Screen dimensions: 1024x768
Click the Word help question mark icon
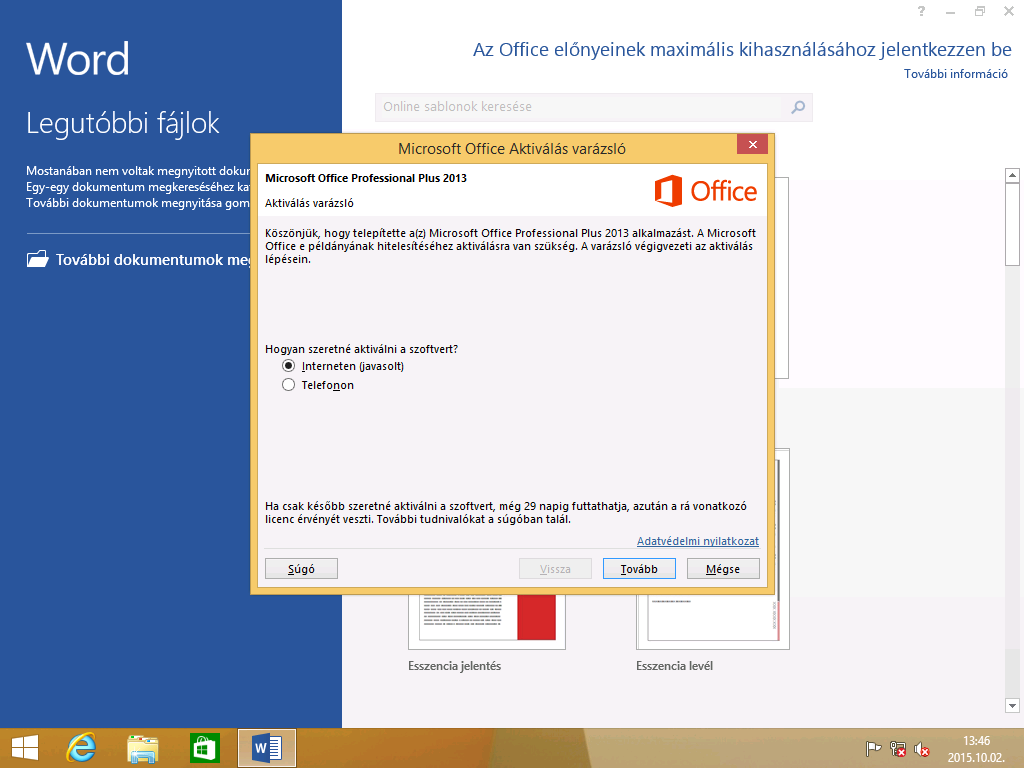921,11
